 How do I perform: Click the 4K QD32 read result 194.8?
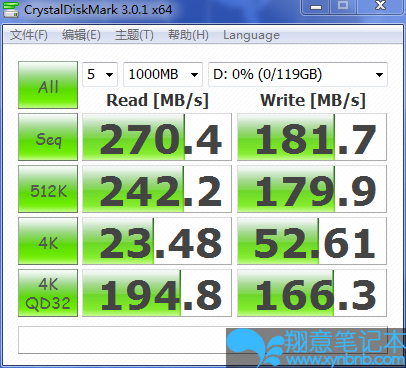[157, 293]
